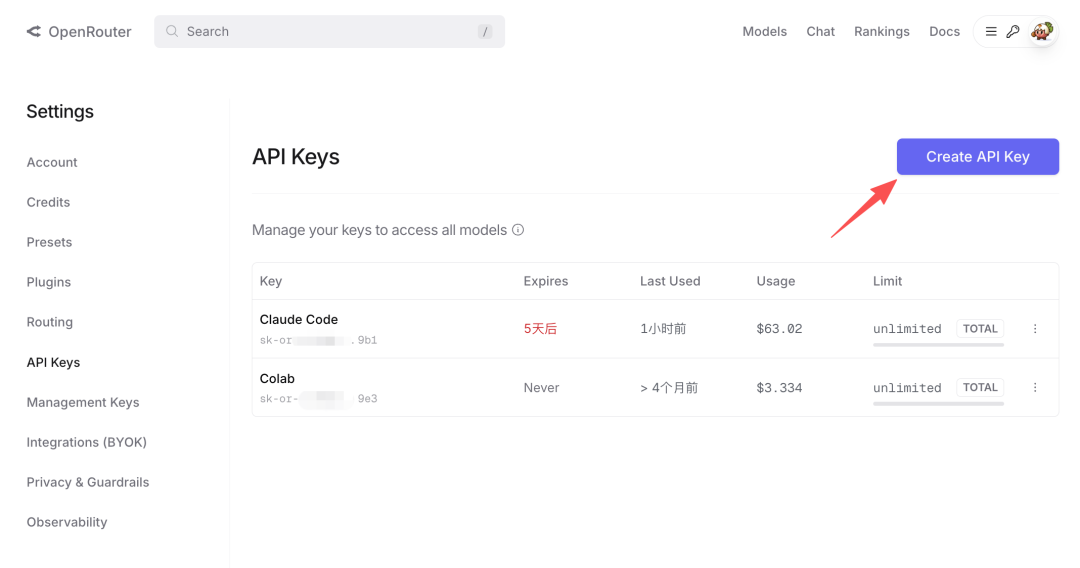
Task: Click the OpenRouter brand name
Action: (90, 32)
